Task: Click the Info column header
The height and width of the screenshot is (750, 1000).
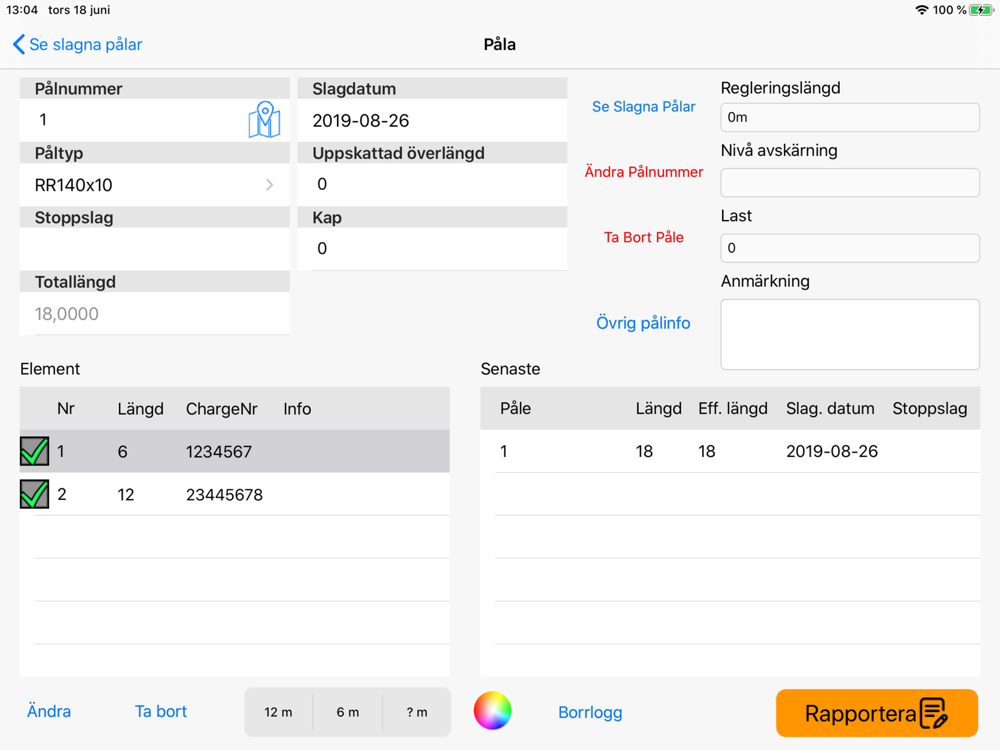Action: 297,409
